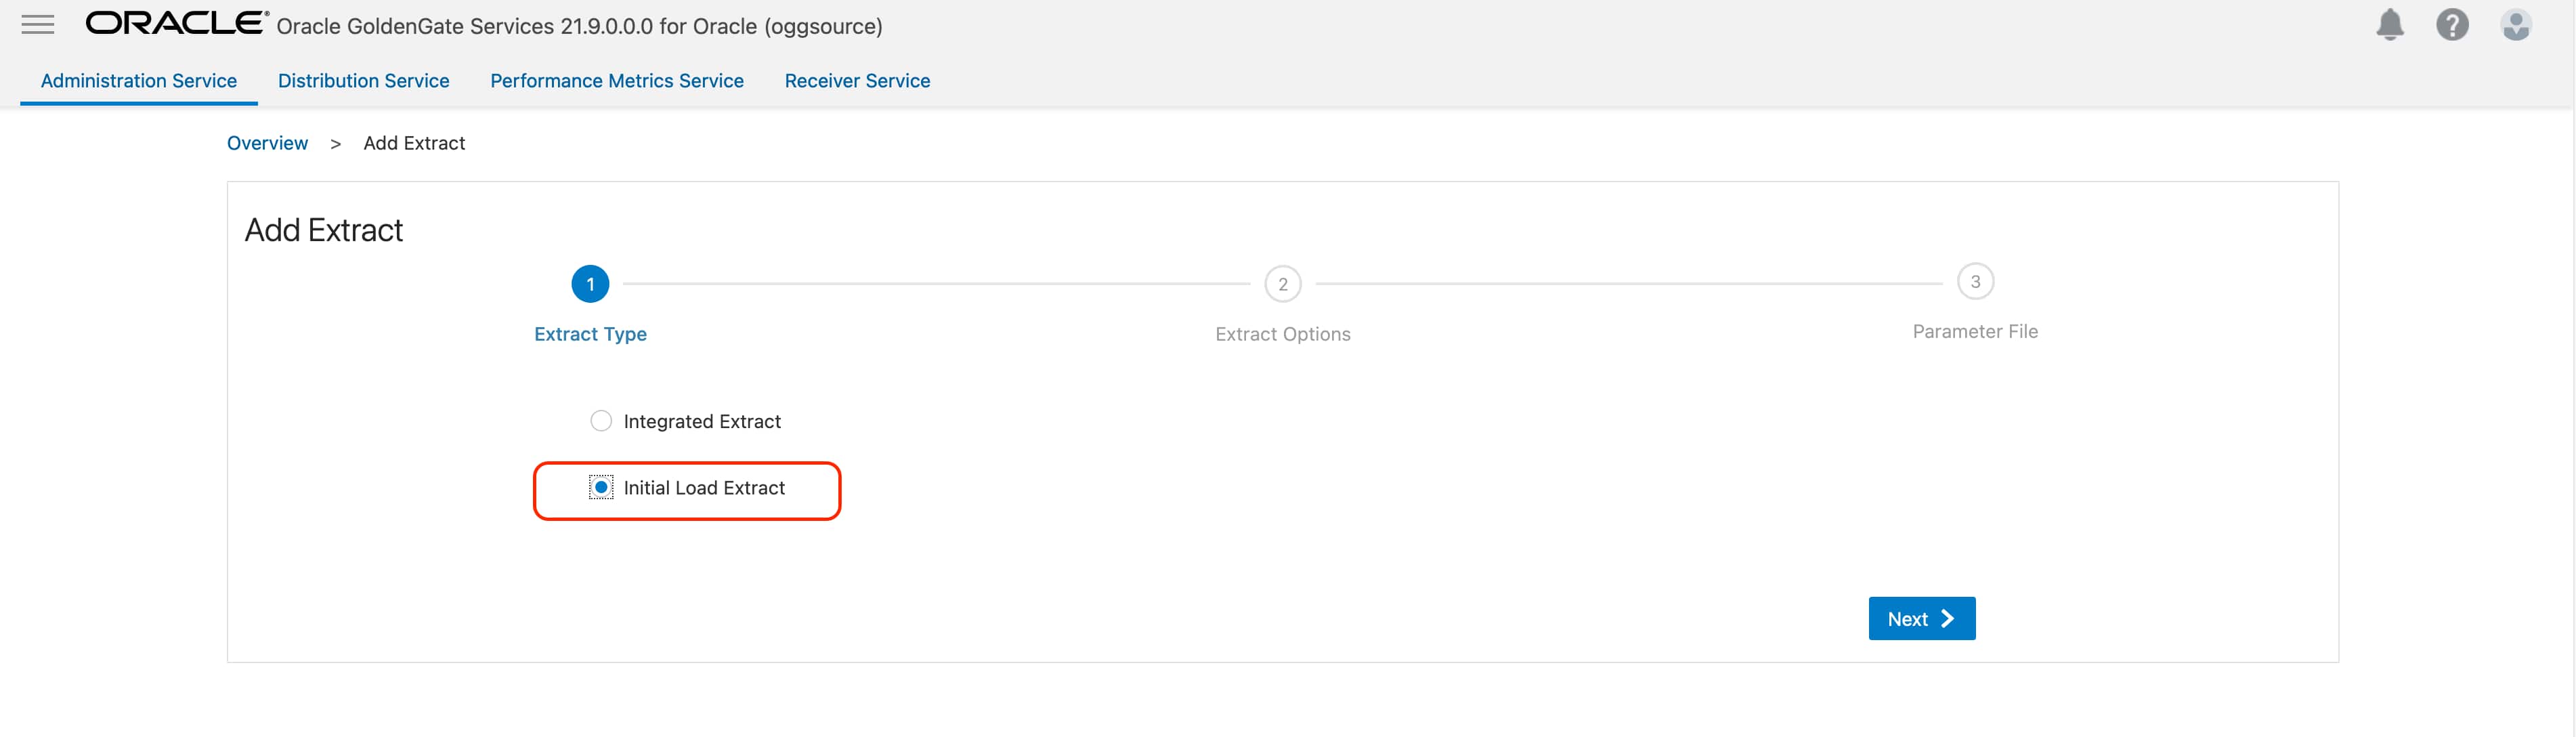This screenshot has width=2576, height=737.
Task: Click the Parameter File step label
Action: (x=1974, y=332)
